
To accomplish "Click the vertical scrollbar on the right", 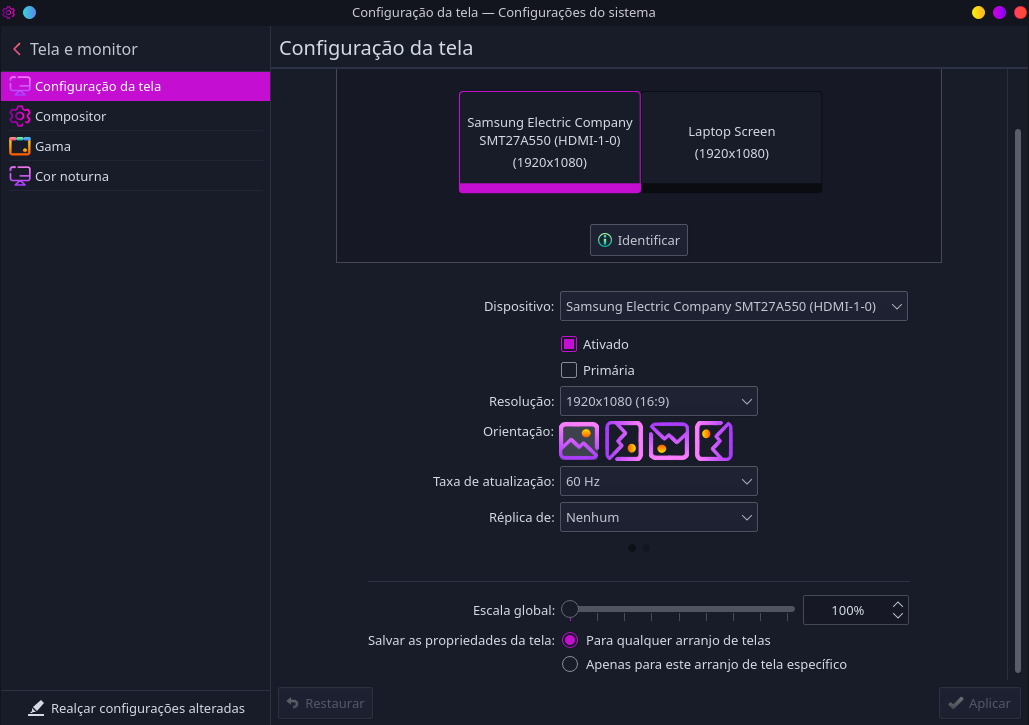I will point(1018,401).
